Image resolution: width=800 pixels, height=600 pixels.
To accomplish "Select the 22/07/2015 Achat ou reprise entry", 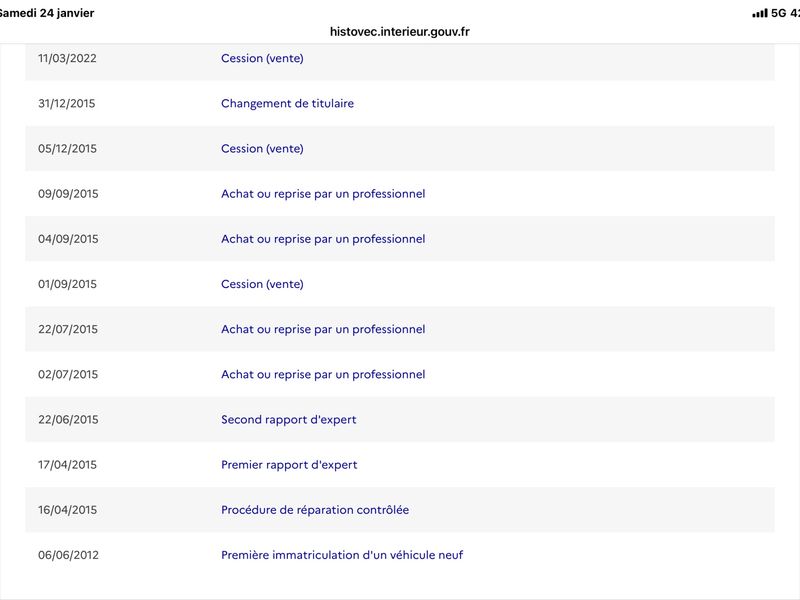I will (323, 329).
